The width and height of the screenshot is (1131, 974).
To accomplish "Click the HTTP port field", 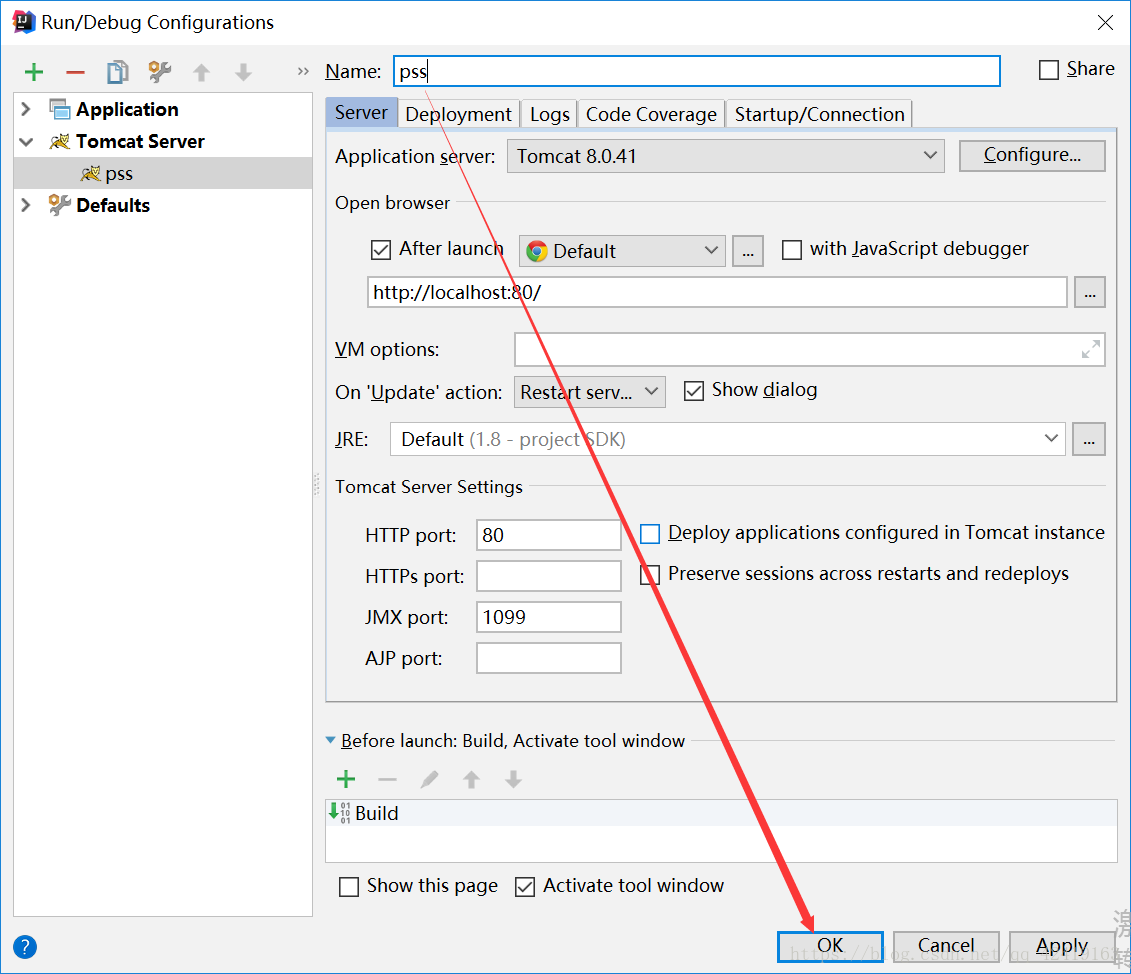I will tap(548, 535).
